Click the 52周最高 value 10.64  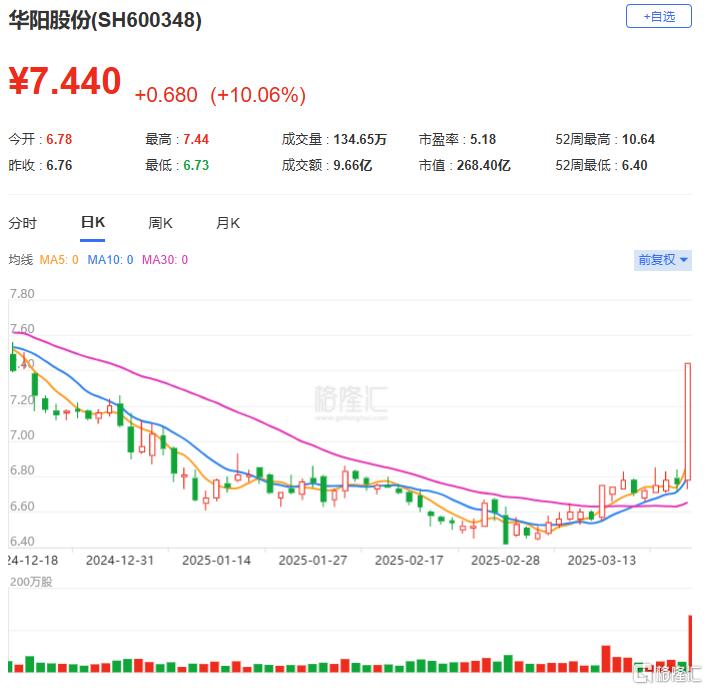click(x=638, y=139)
